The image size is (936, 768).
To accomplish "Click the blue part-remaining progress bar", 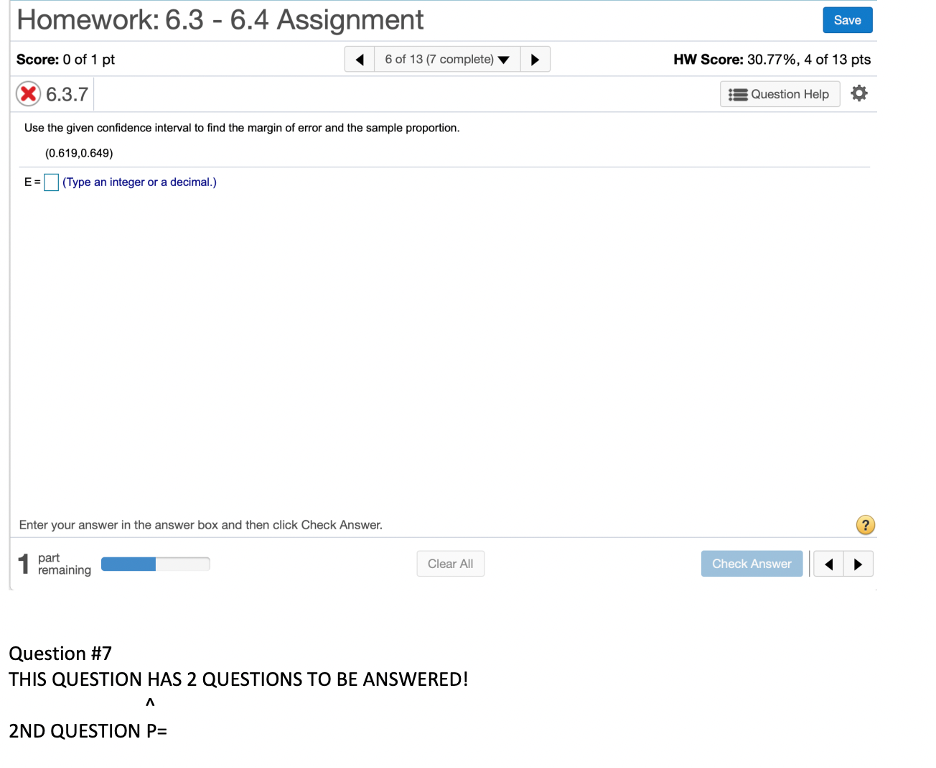I will (127, 563).
